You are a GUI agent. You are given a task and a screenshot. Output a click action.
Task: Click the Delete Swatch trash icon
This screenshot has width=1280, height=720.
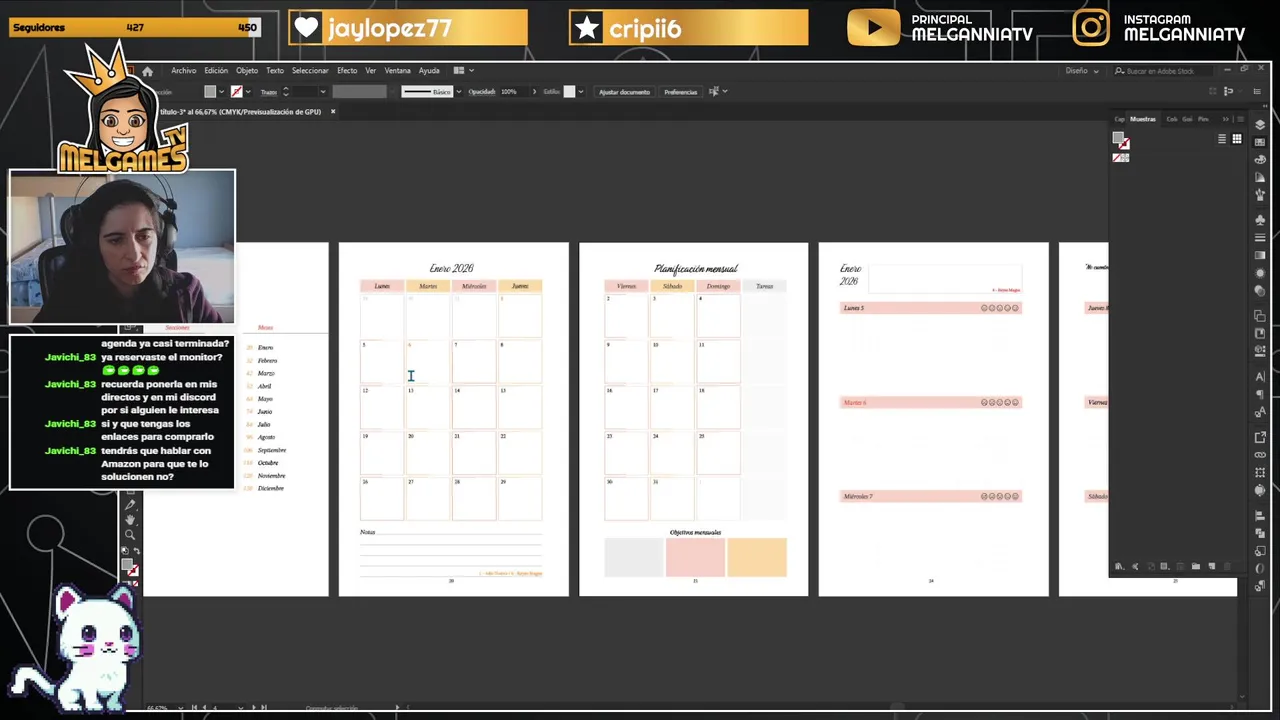1227,566
